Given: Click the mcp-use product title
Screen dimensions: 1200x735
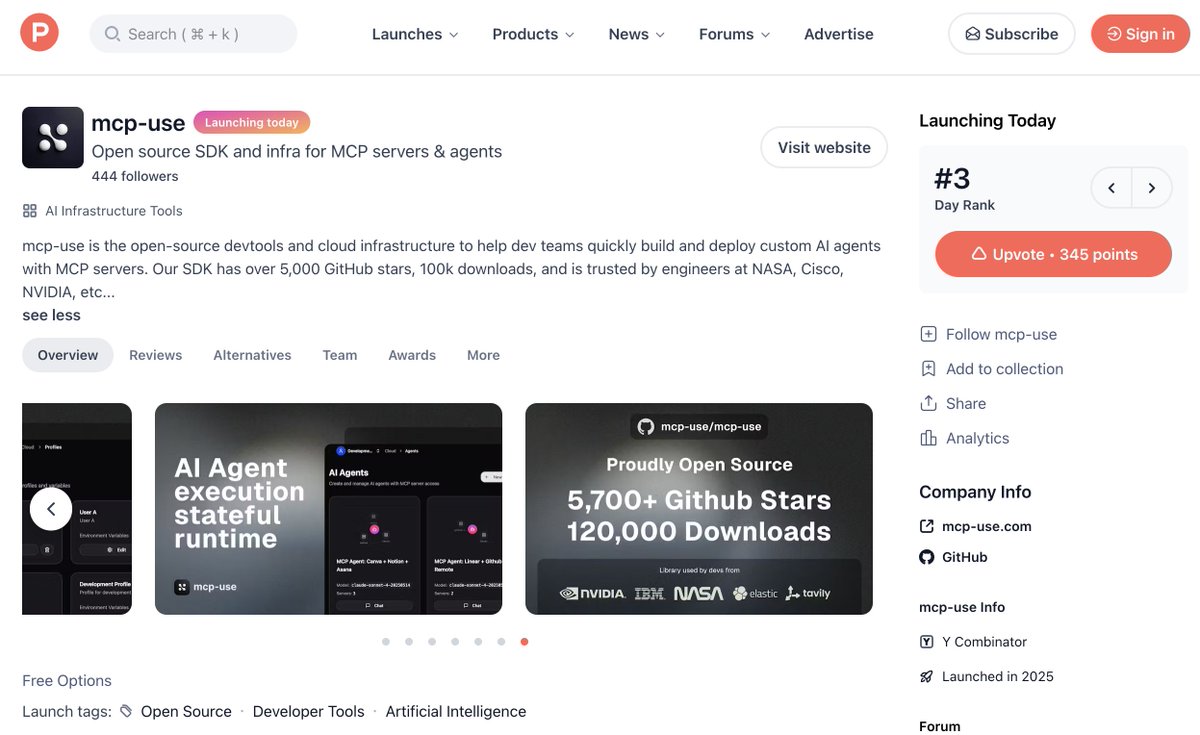Looking at the screenshot, I should coord(138,123).
